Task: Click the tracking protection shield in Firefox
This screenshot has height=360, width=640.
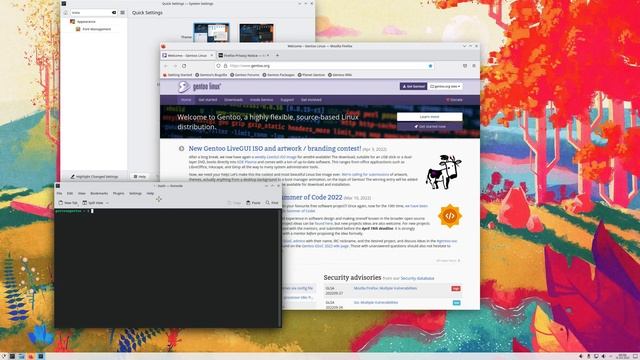Action: (218, 66)
